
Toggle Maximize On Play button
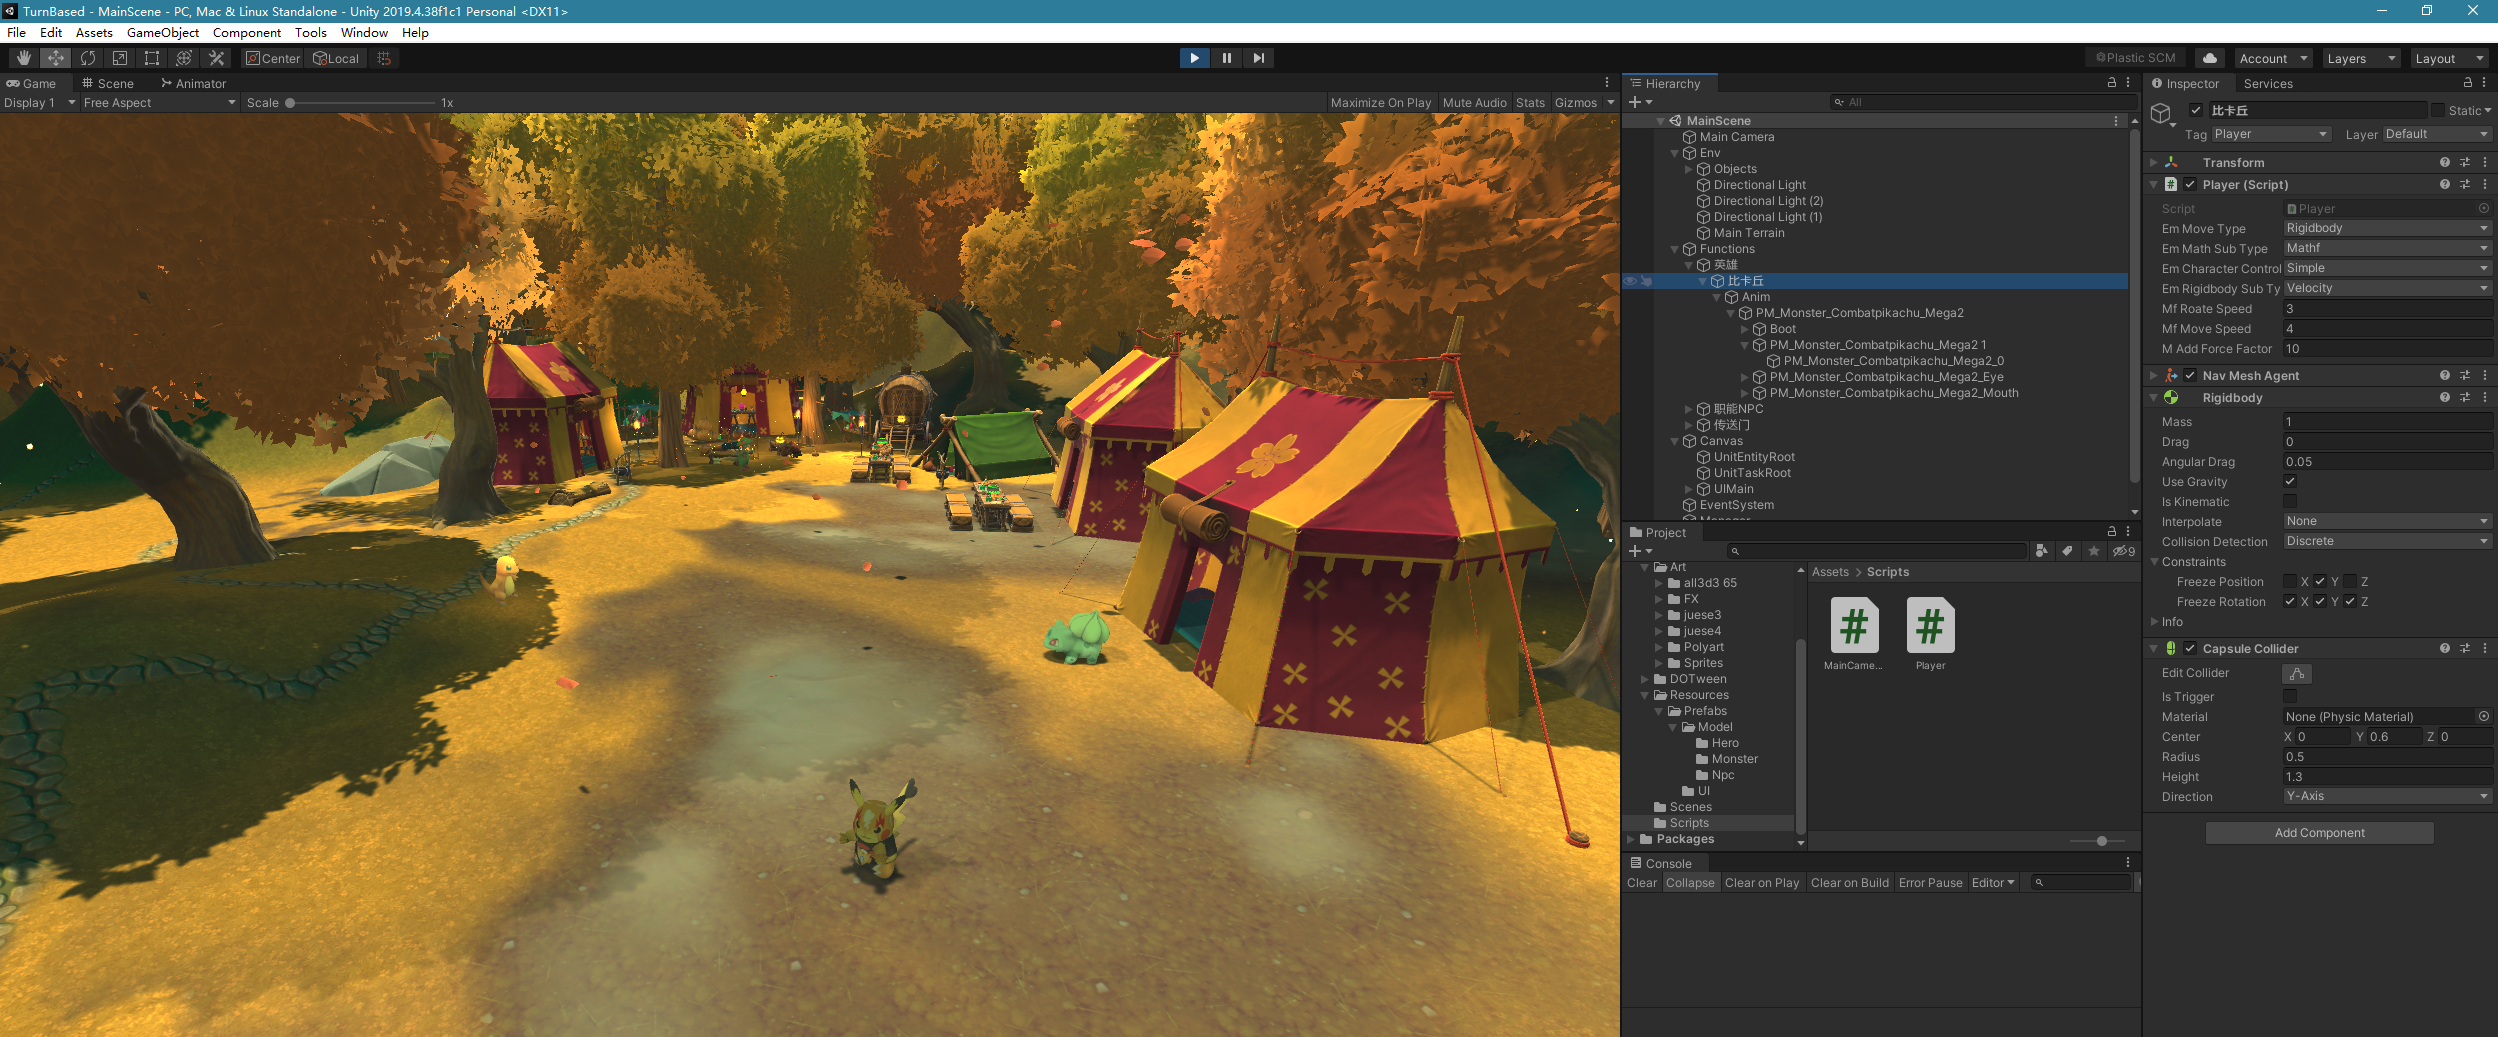click(1380, 102)
